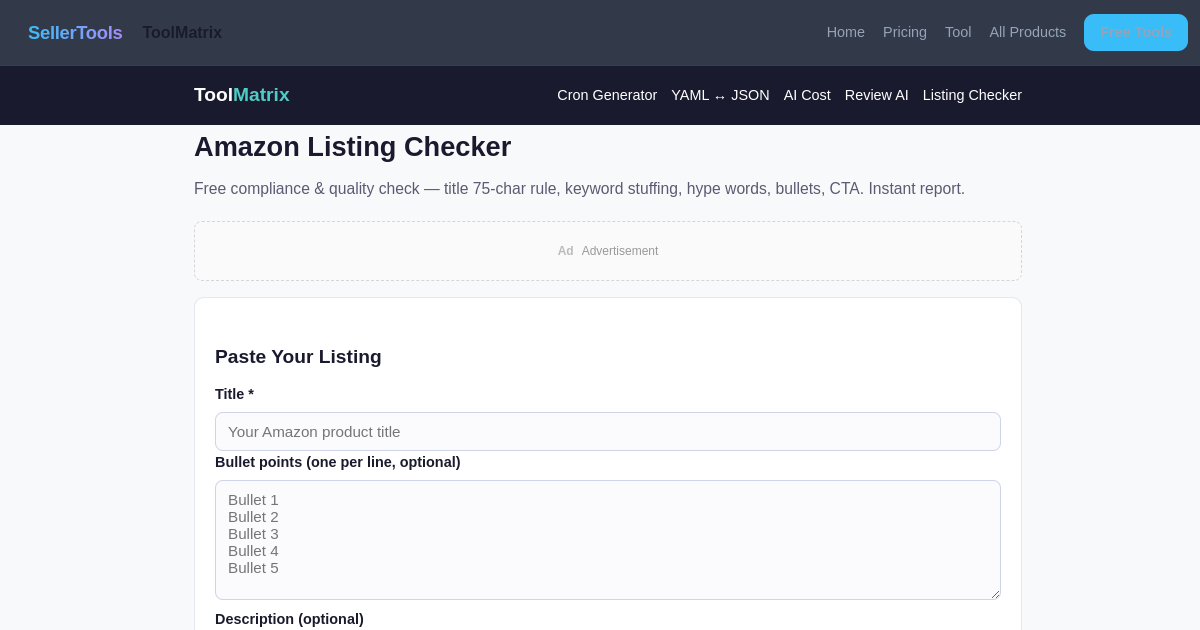
Task: Click the Free Tools button
Action: [x=1136, y=32]
